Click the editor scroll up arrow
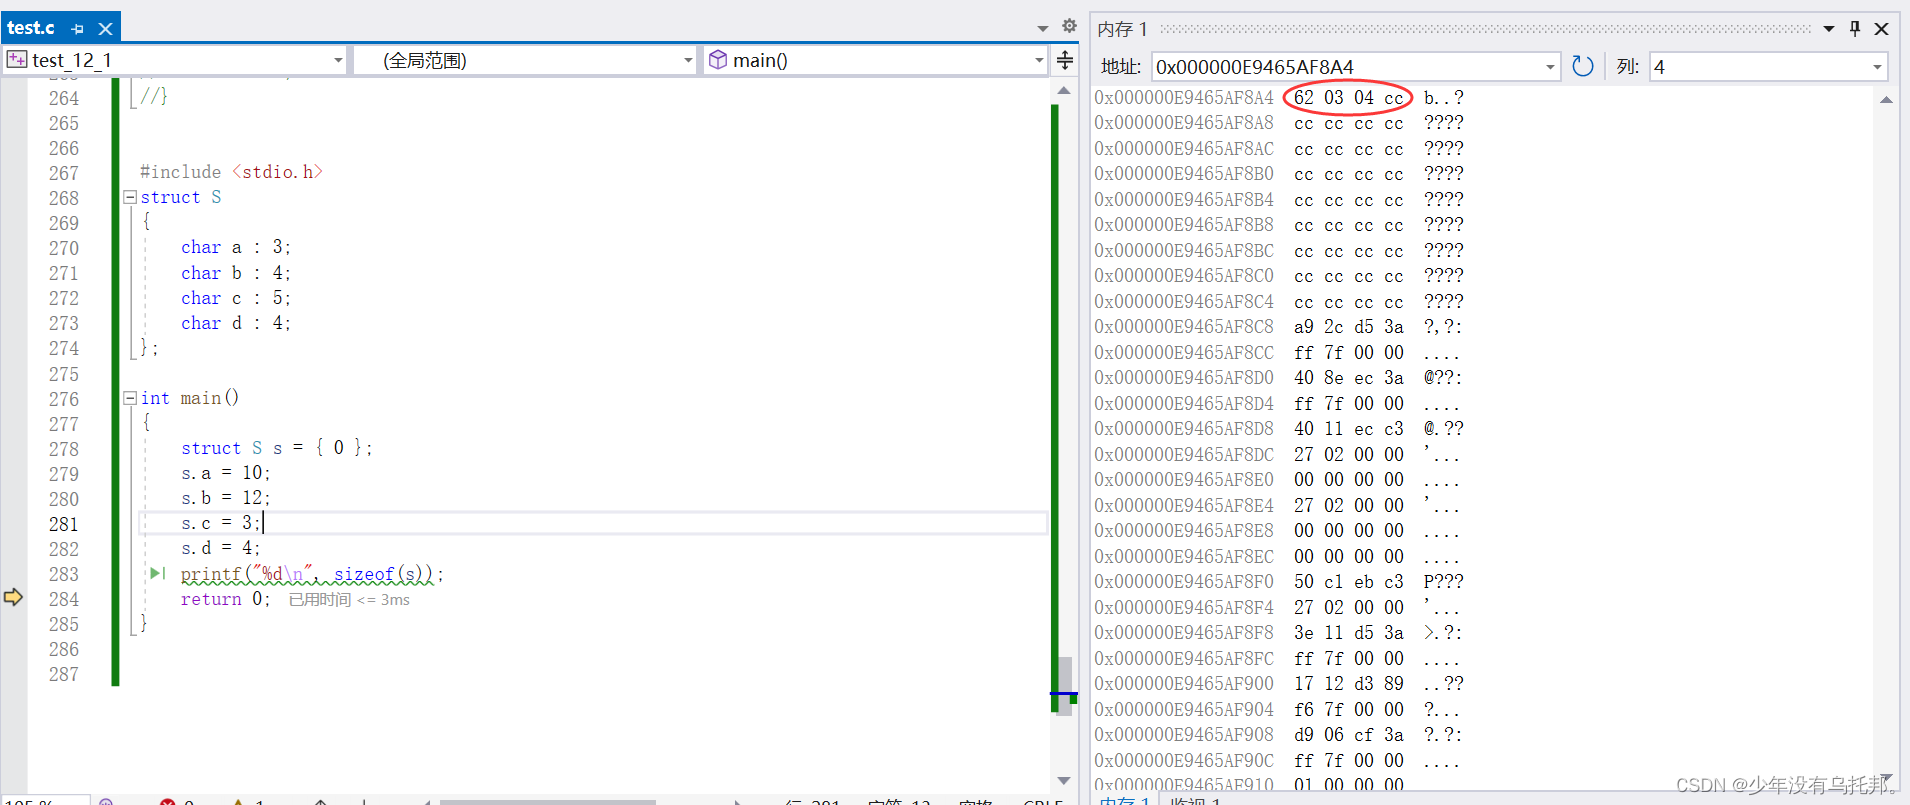Viewport: 1910px width, 805px height. point(1064,91)
